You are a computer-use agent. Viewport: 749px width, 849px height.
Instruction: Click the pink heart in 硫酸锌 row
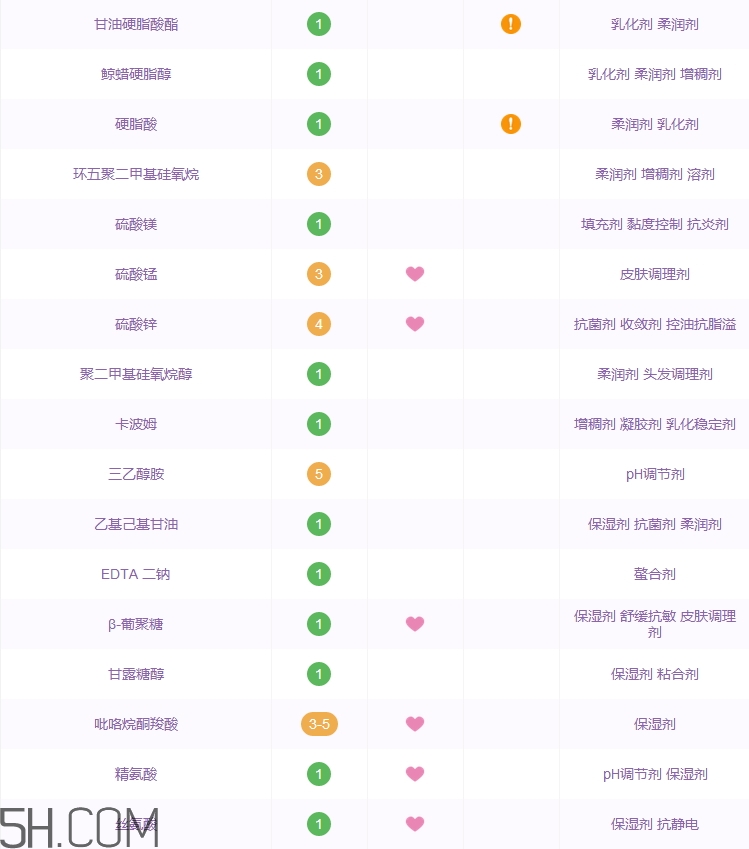pos(415,324)
